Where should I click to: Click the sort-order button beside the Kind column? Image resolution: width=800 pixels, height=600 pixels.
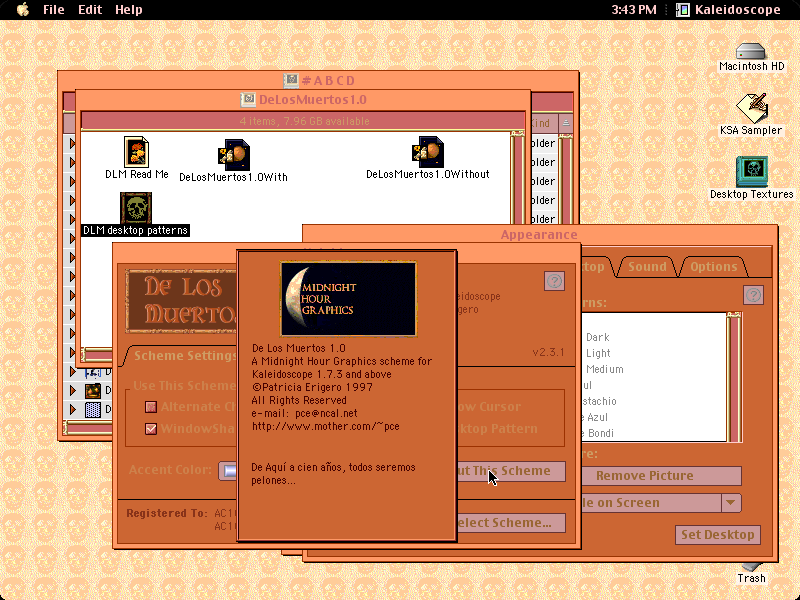[566, 123]
